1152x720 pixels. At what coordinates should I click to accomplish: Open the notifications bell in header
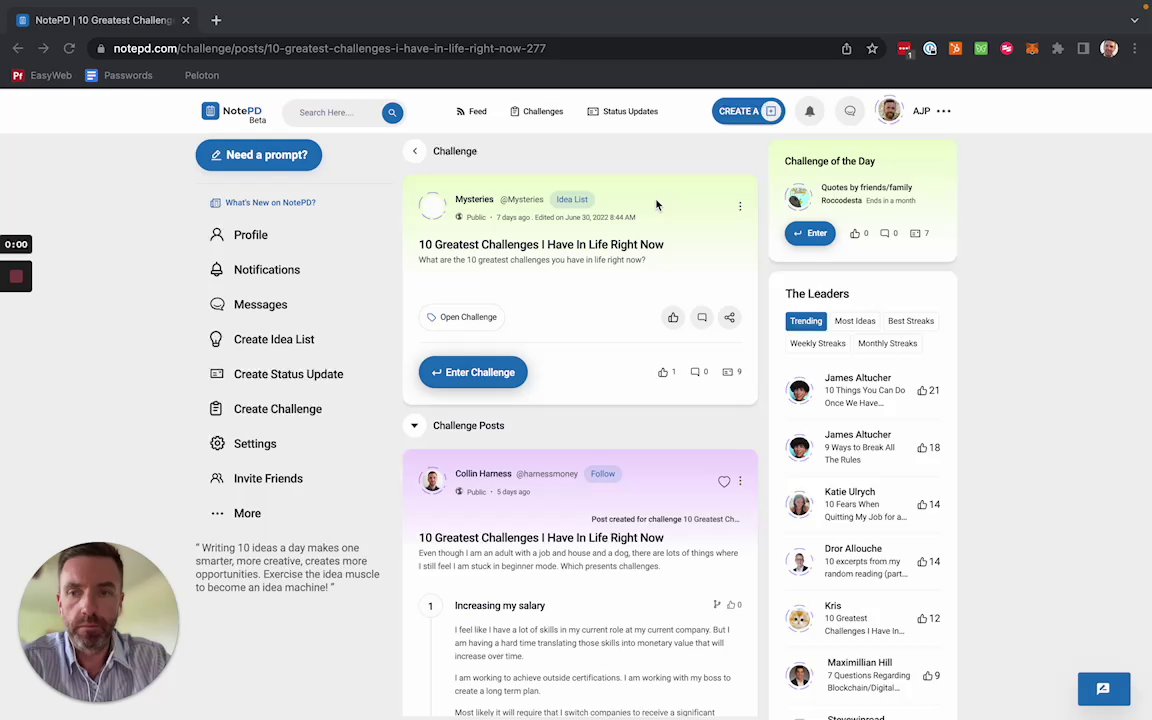(x=810, y=111)
